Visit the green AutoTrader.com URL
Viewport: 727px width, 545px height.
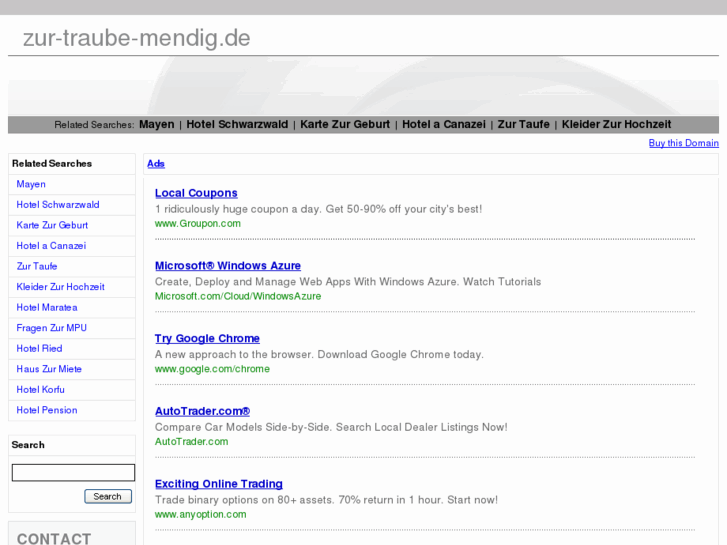[191, 442]
